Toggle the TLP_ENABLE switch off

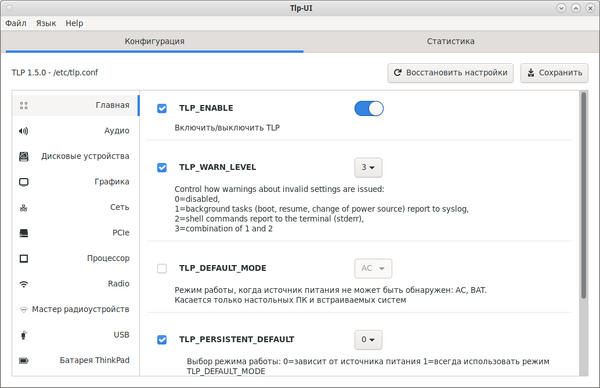[x=369, y=109]
